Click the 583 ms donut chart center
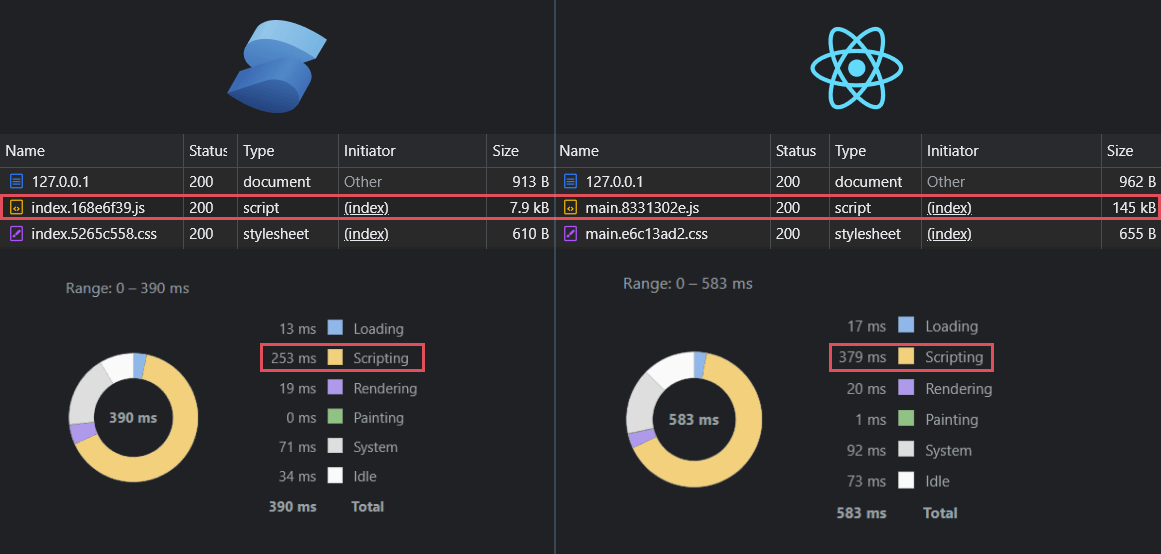Screen dimensions: 1161x554 tap(694, 420)
